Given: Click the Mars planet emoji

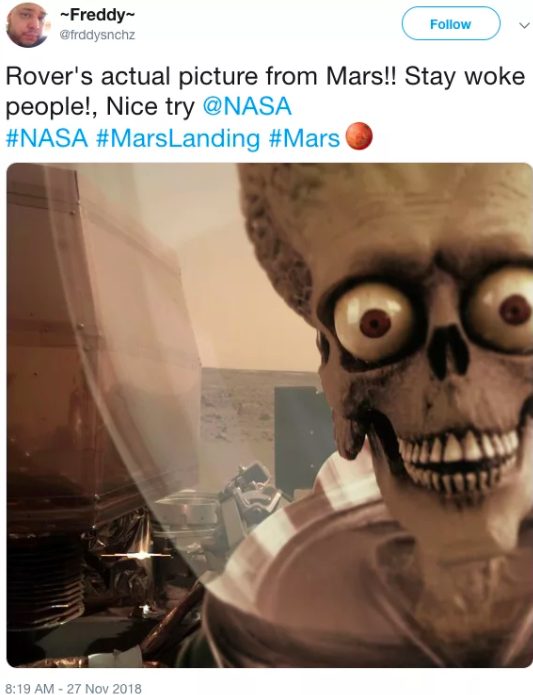Looking at the screenshot, I should [x=358, y=136].
